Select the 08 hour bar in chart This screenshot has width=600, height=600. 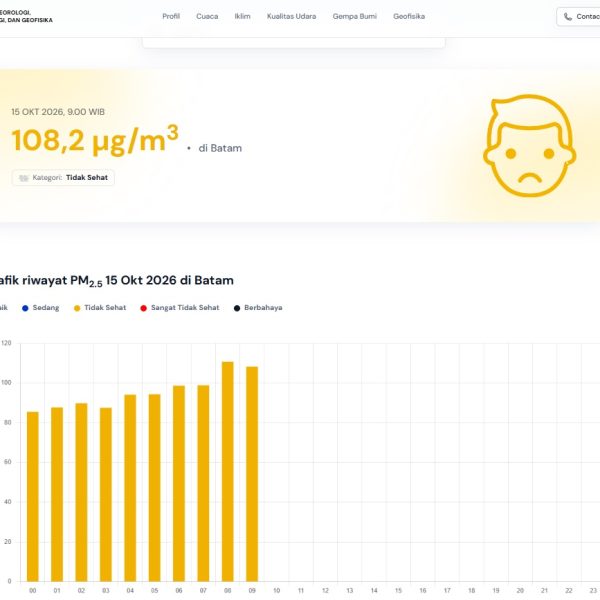(228, 471)
